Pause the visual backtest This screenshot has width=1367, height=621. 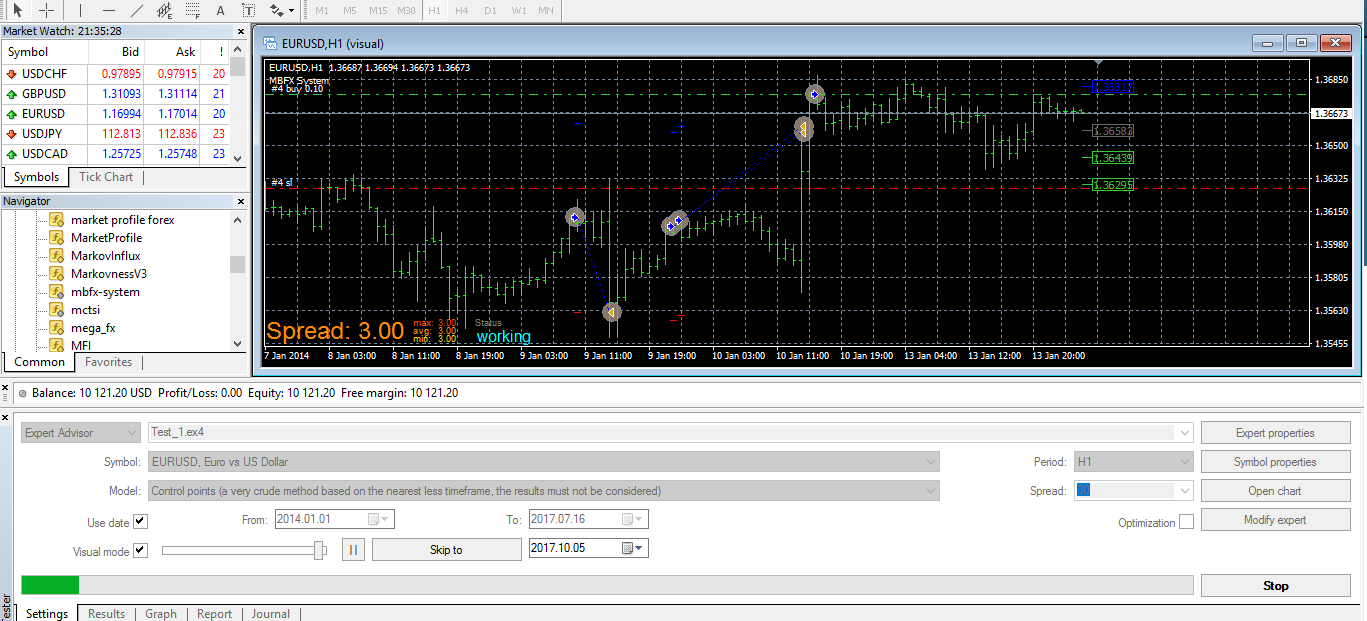click(353, 549)
